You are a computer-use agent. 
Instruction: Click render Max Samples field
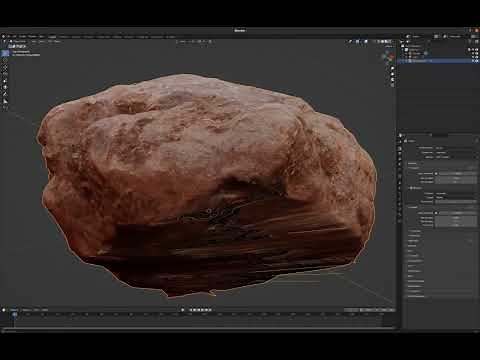tap(456, 218)
